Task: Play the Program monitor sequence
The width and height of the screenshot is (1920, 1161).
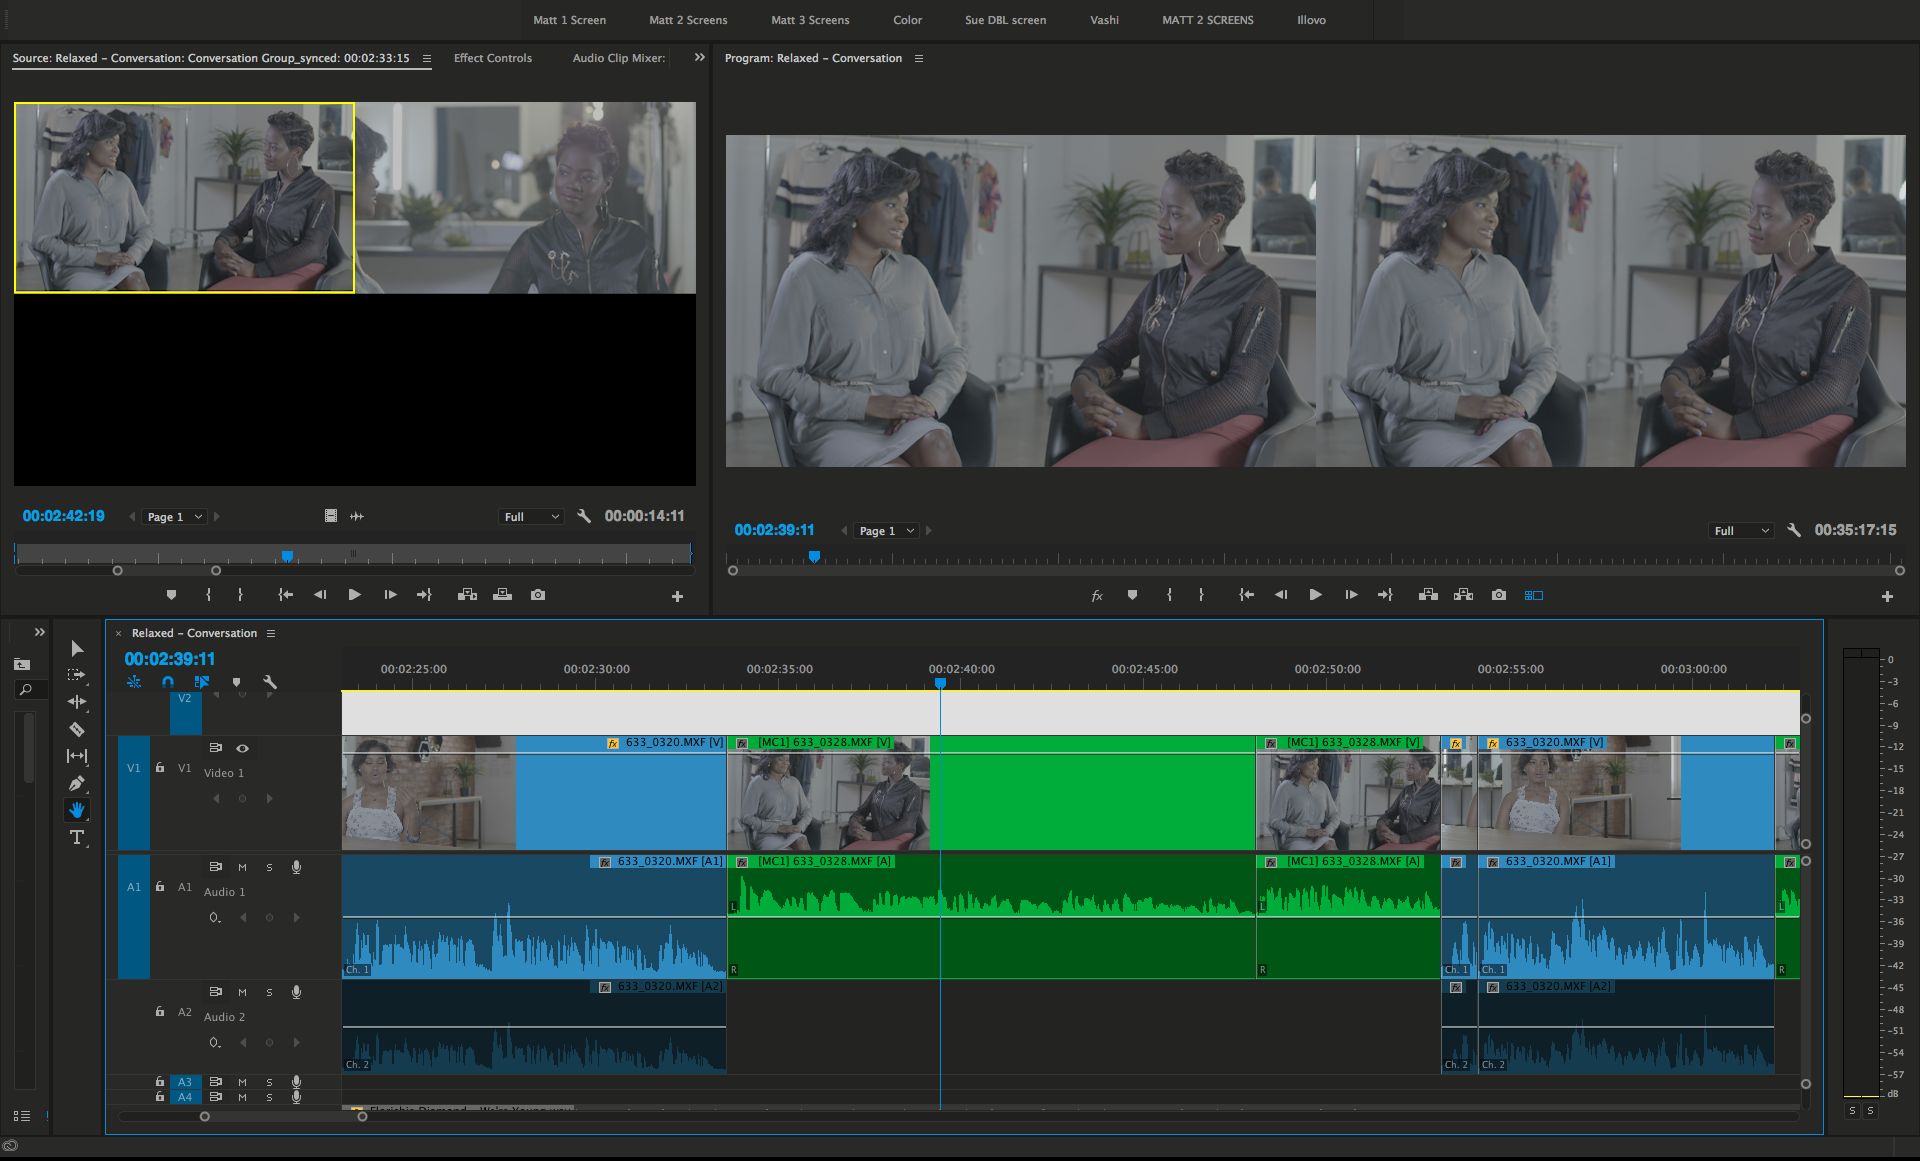Action: coord(1315,595)
